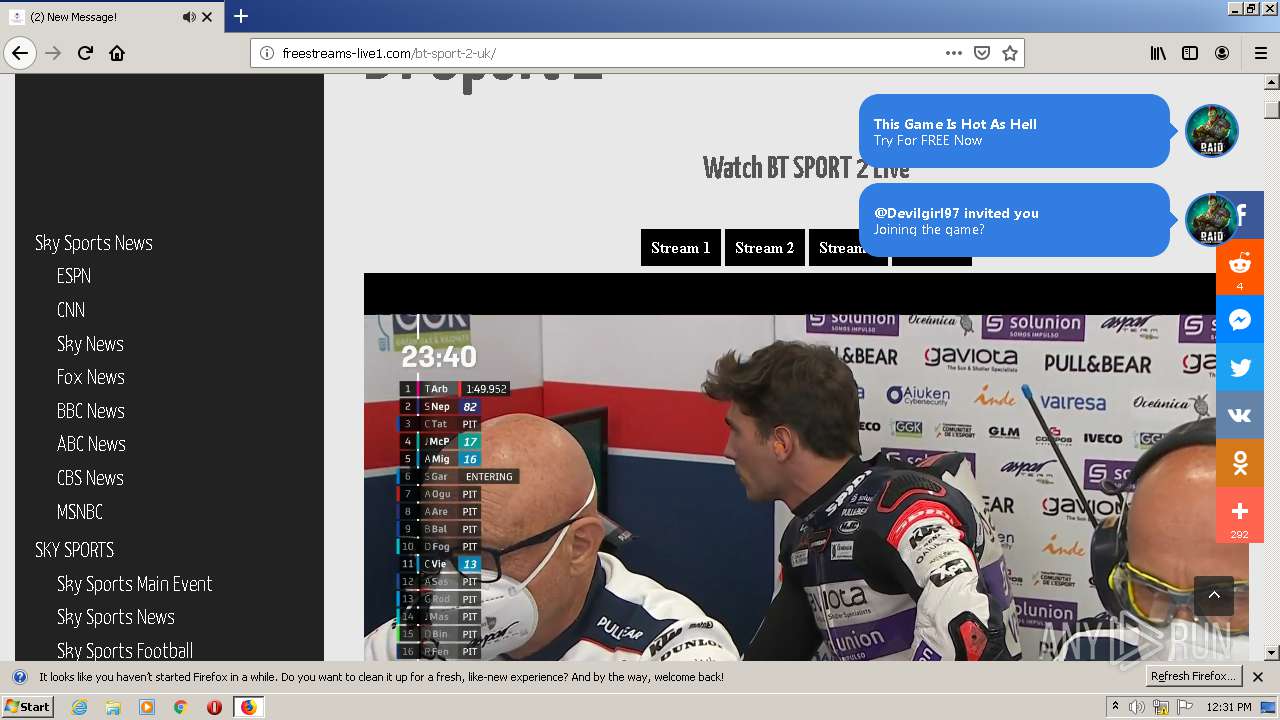Screen dimensions: 1280x720
Task: Open the Firefox hamburger menu
Action: [x=1260, y=53]
